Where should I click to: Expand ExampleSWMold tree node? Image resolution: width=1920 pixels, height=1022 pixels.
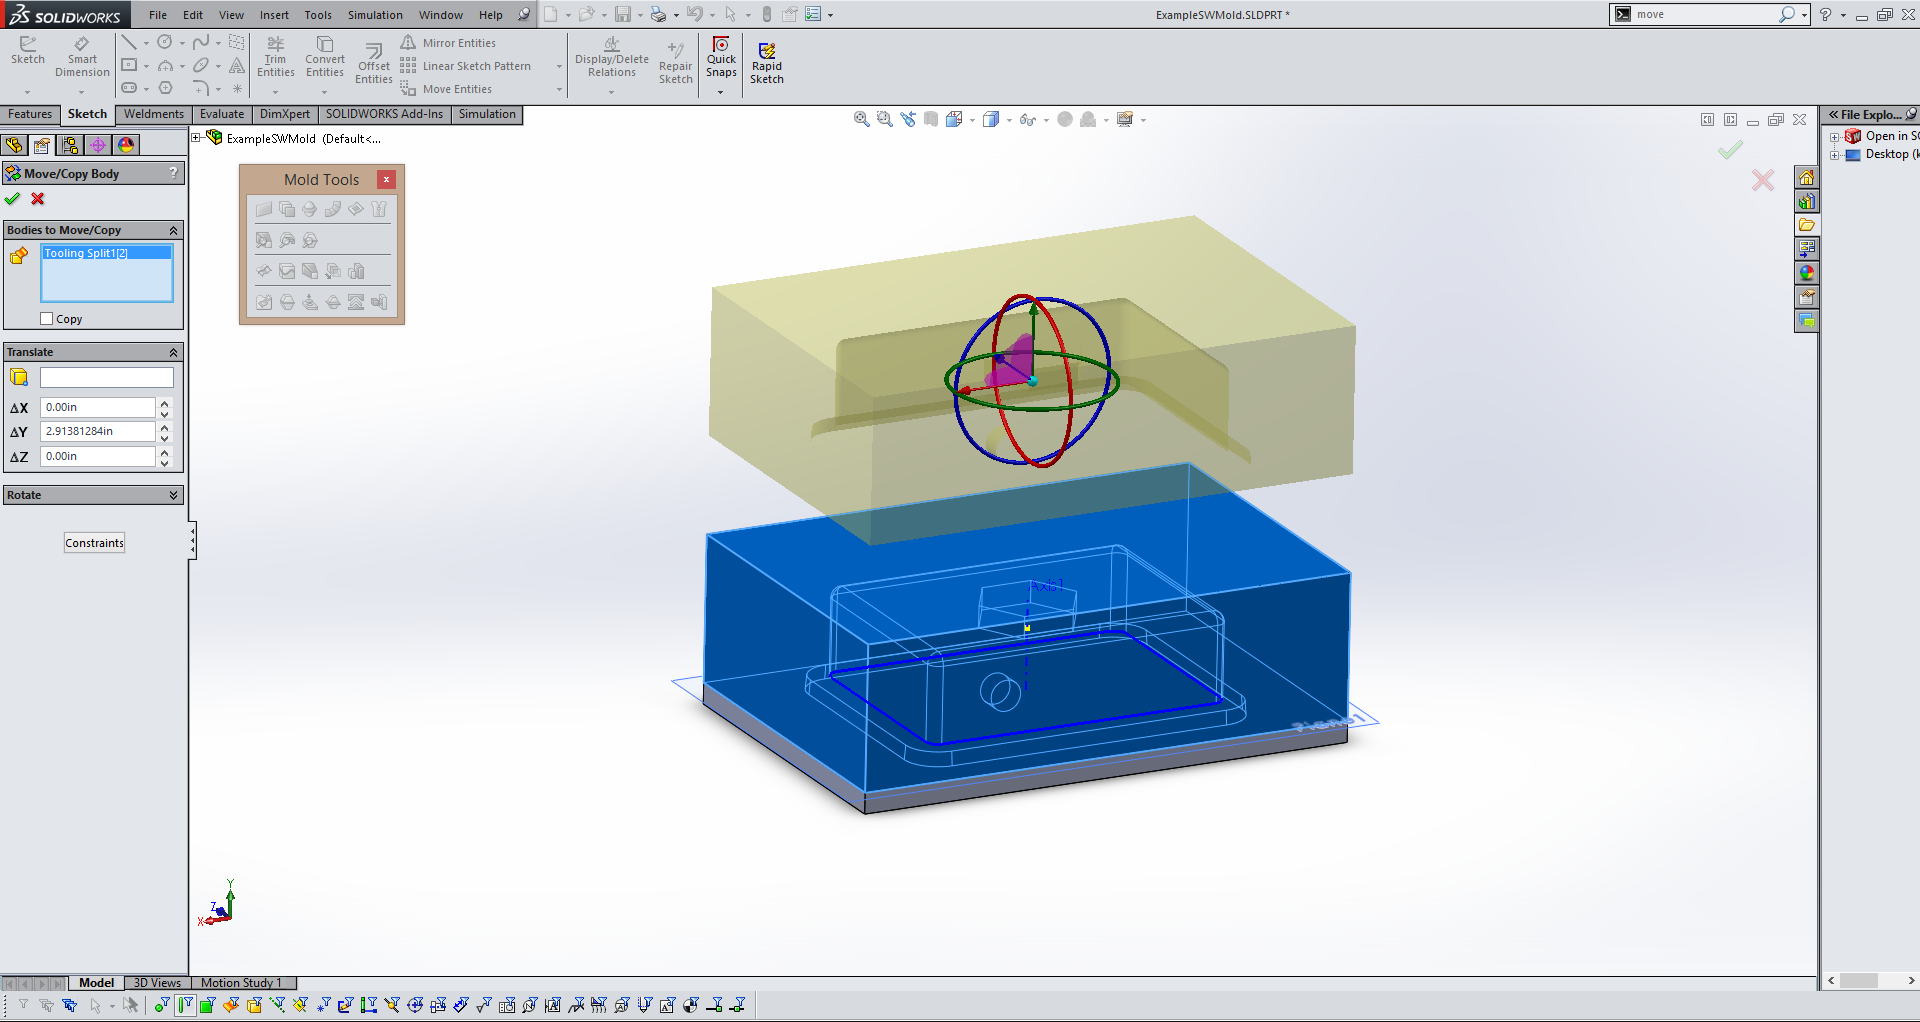(x=196, y=138)
